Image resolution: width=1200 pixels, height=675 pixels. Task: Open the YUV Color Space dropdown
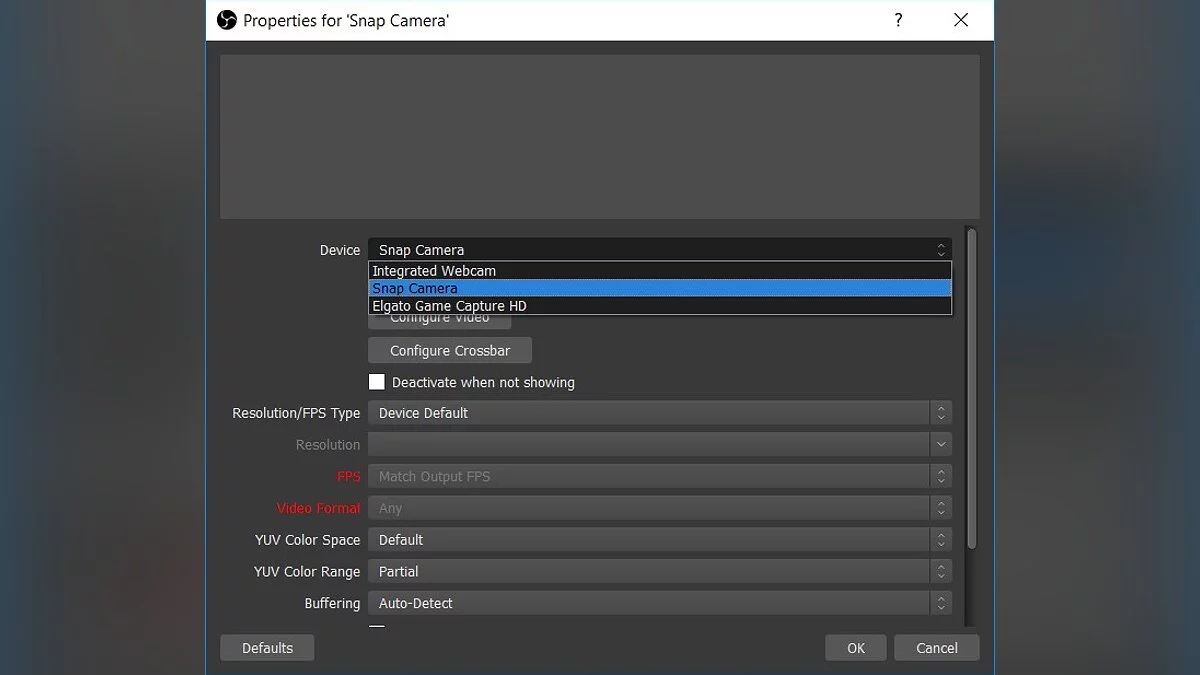pyautogui.click(x=659, y=540)
